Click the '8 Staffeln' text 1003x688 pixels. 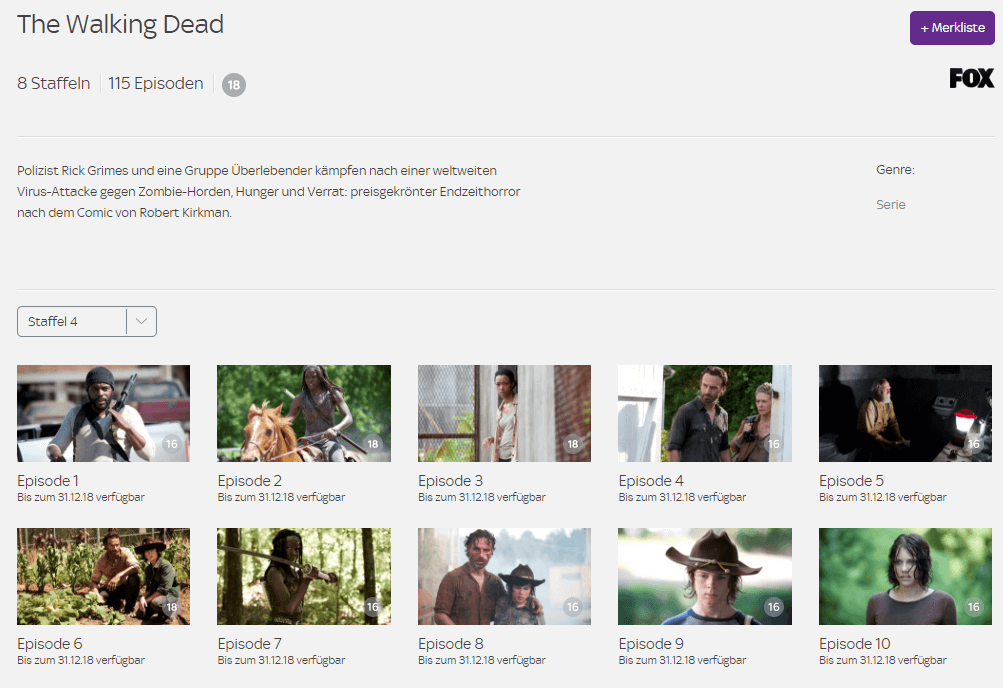(x=54, y=83)
